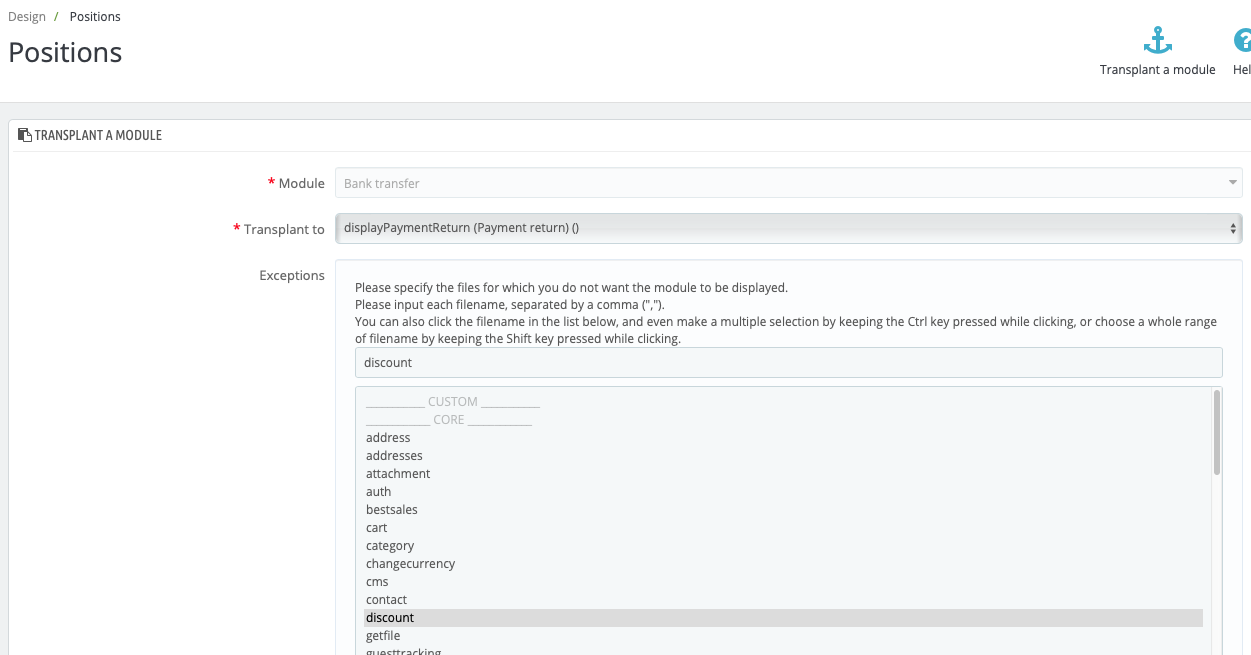Click the filename list scrollbar

pyautogui.click(x=1217, y=432)
